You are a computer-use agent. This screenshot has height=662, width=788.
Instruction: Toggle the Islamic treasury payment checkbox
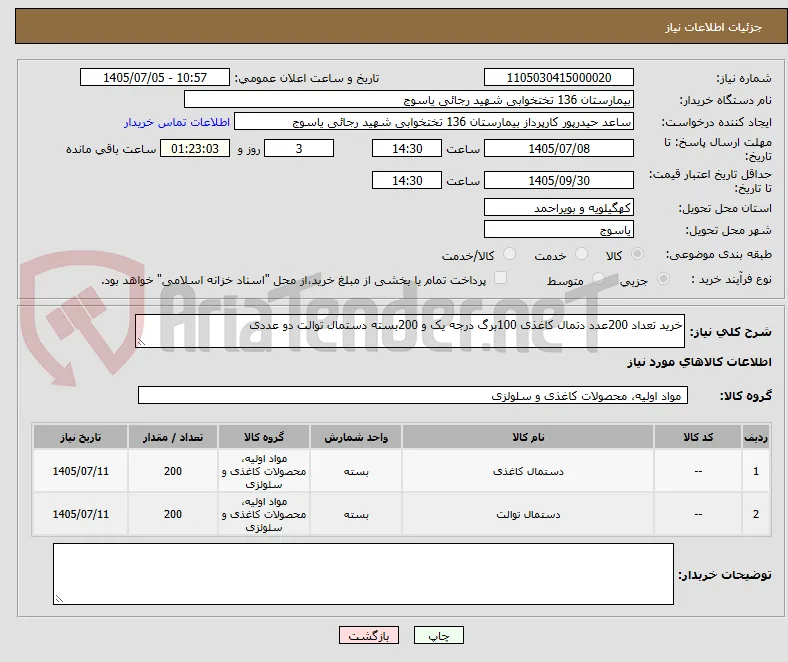(501, 278)
